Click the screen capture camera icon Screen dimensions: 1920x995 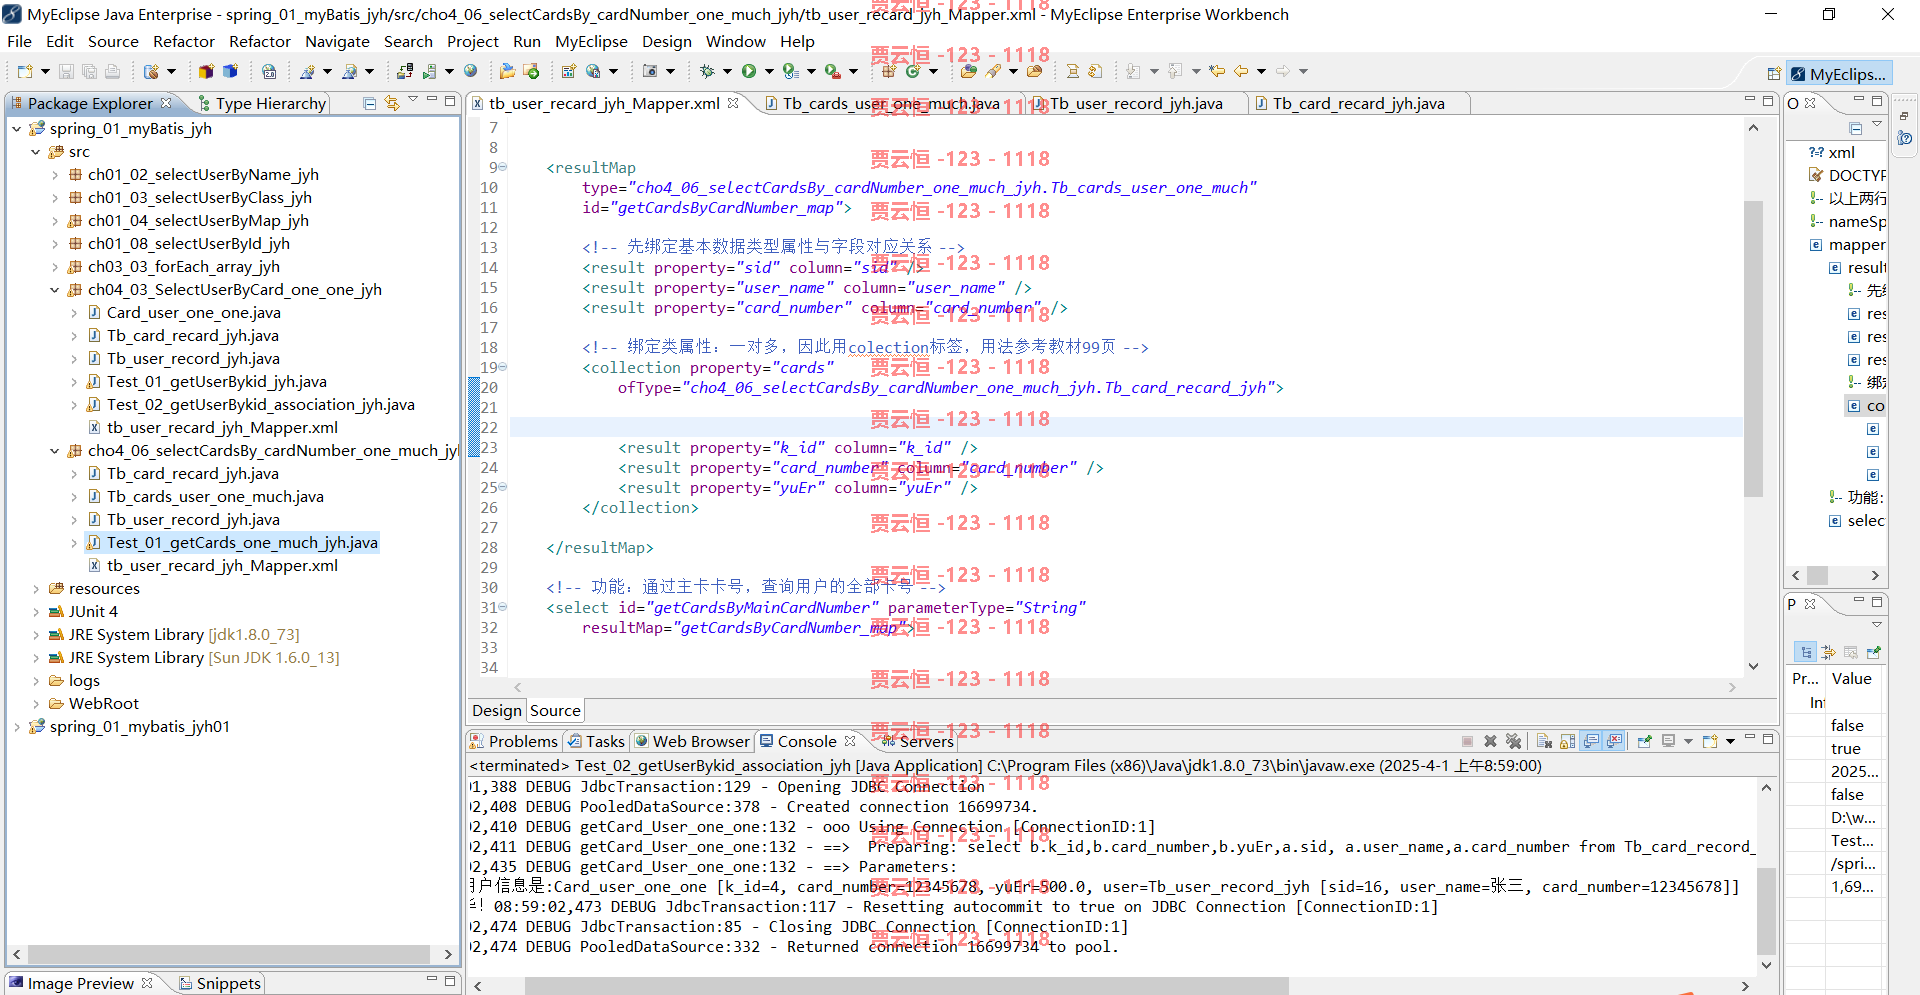[x=650, y=71]
